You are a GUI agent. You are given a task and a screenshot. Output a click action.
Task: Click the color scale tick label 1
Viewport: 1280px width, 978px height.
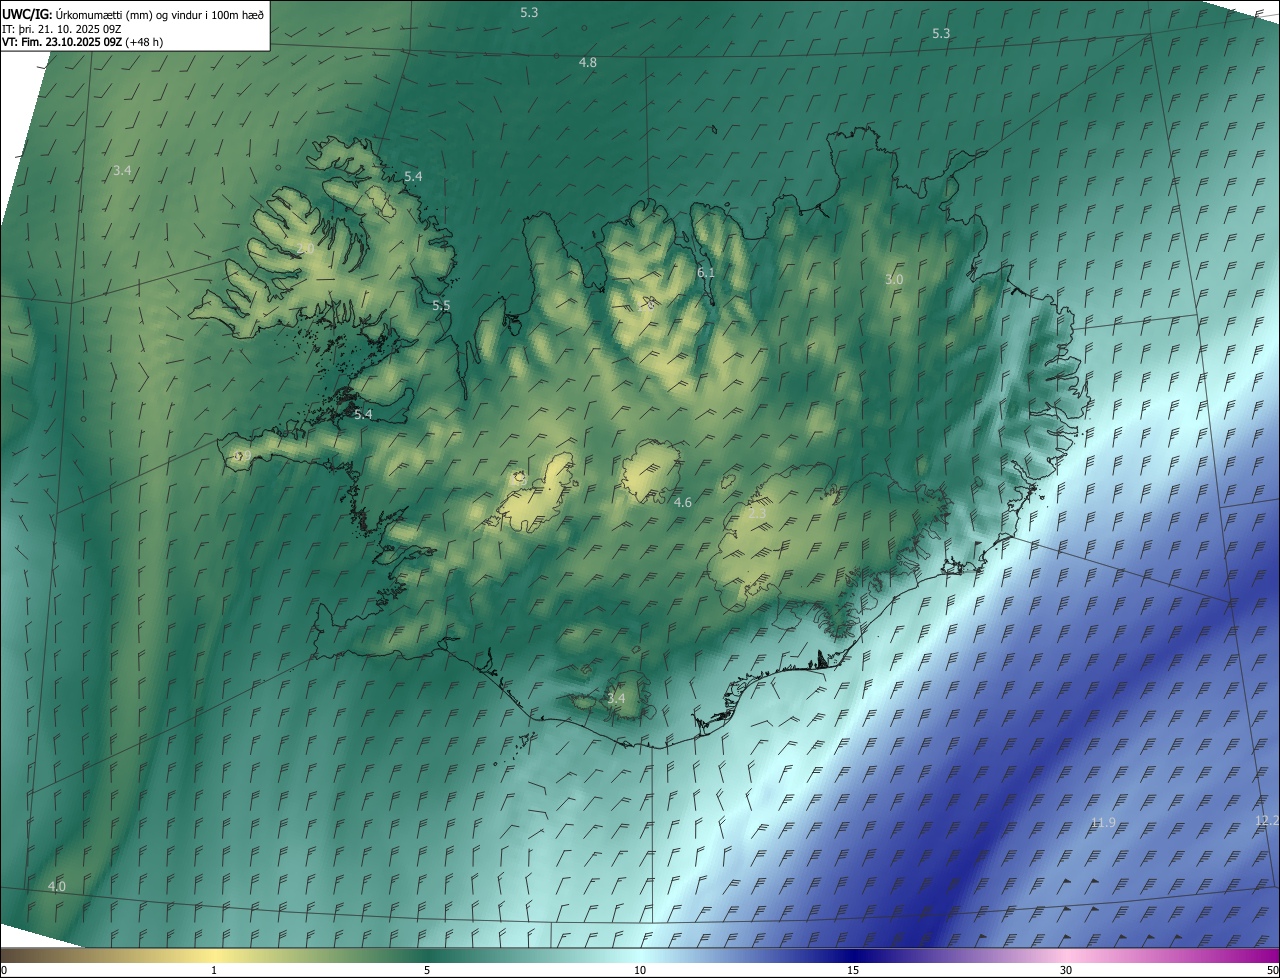tap(214, 970)
